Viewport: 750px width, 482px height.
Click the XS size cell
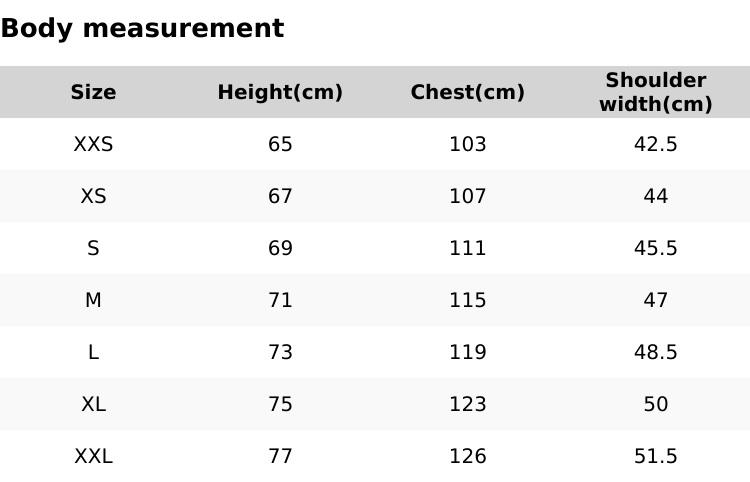[x=93, y=197]
